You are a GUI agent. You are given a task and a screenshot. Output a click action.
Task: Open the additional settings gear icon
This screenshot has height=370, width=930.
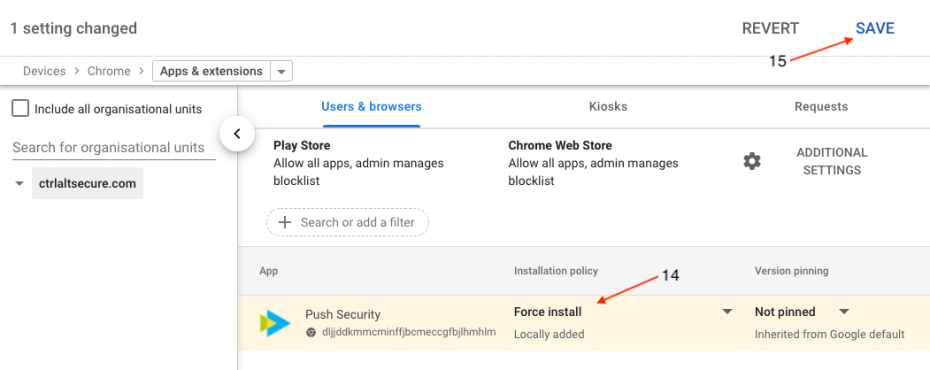click(x=752, y=161)
